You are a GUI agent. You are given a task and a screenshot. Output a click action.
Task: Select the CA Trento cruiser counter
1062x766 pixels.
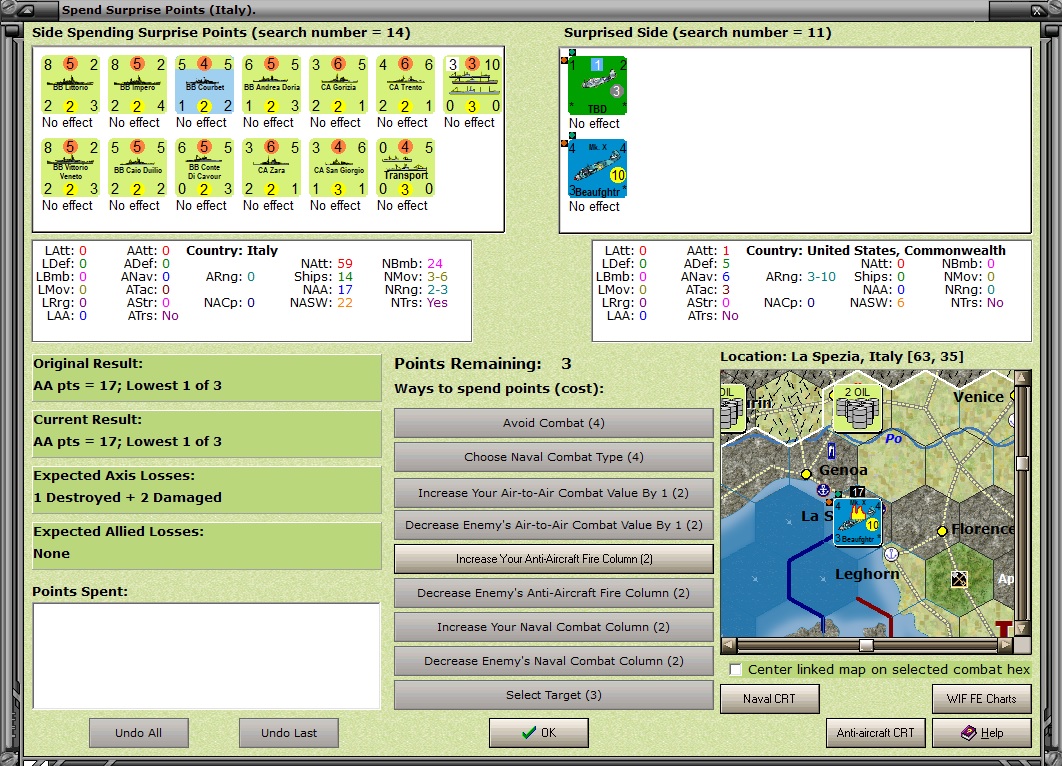pos(406,85)
